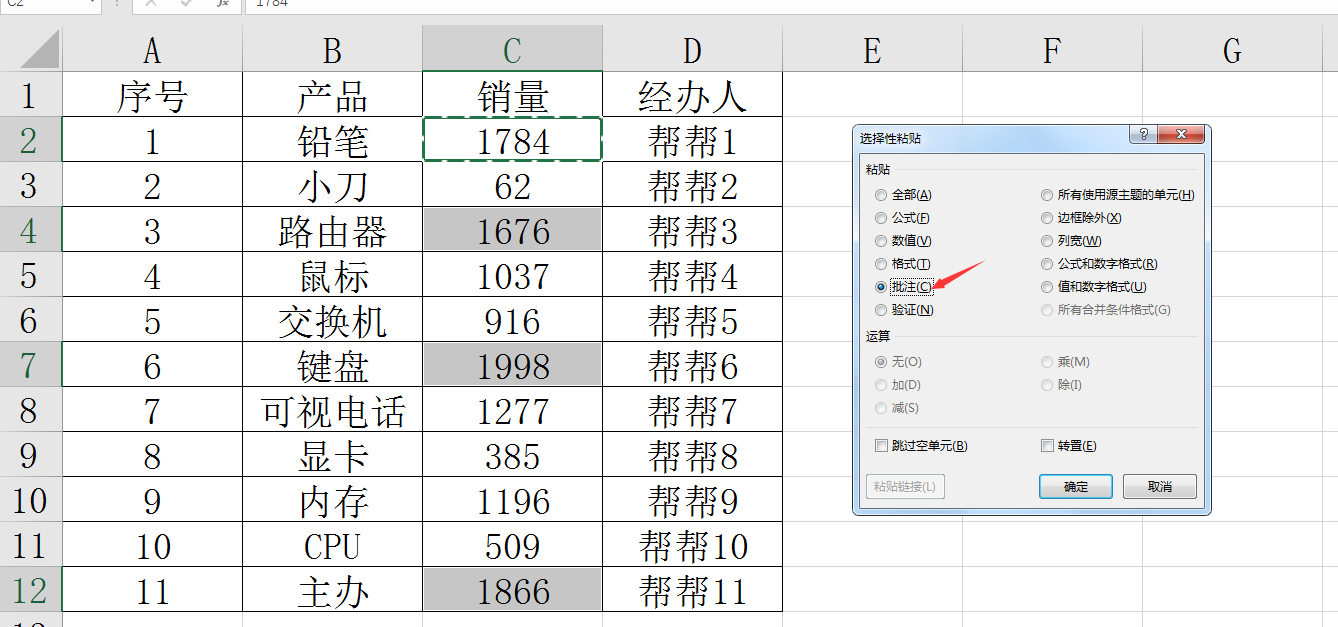Select the 批注(C) radio button
1338x627 pixels.
click(903, 287)
